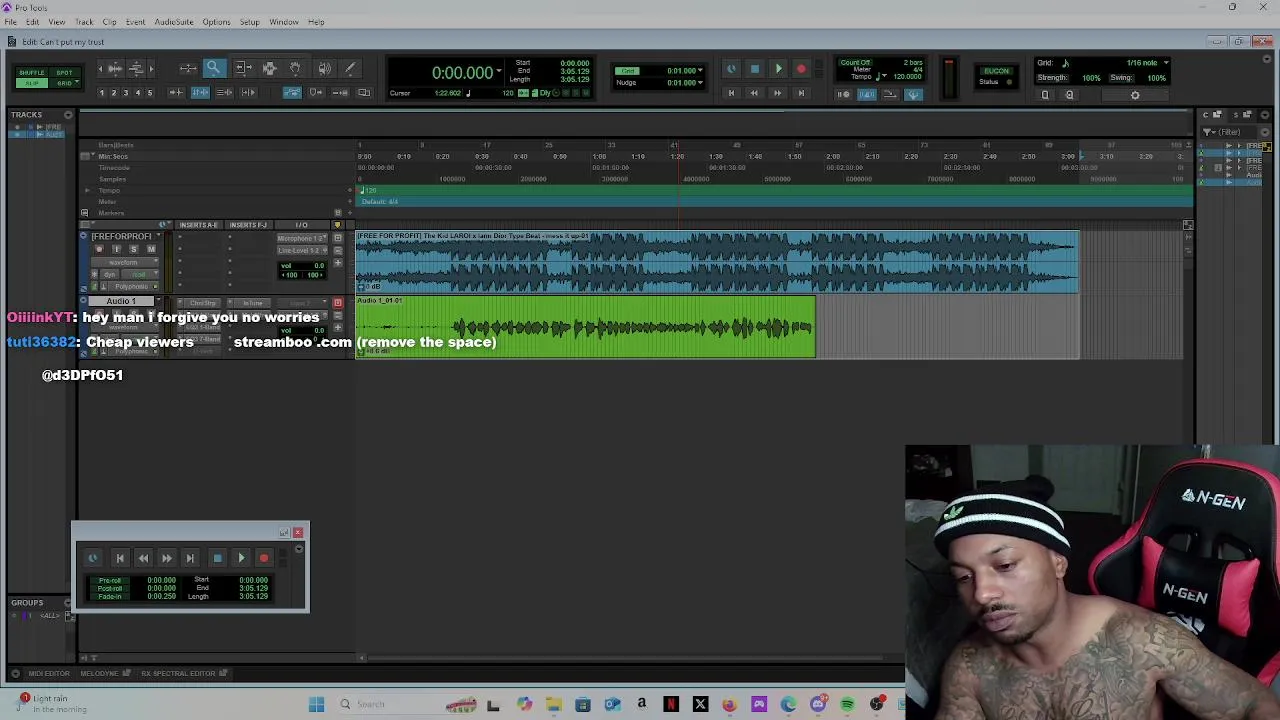
Task: Select the Zoomer tool
Action: pyautogui.click(x=214, y=68)
